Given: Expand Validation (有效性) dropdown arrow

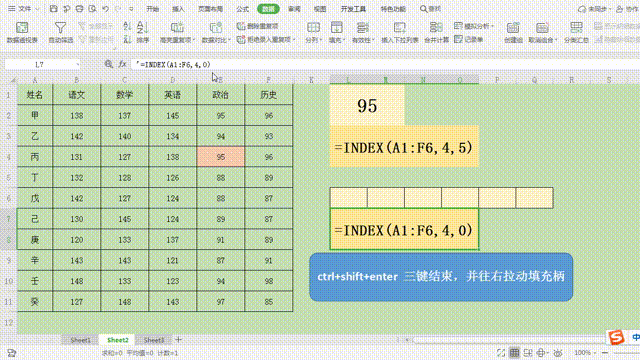Looking at the screenshot, I should 373,40.
